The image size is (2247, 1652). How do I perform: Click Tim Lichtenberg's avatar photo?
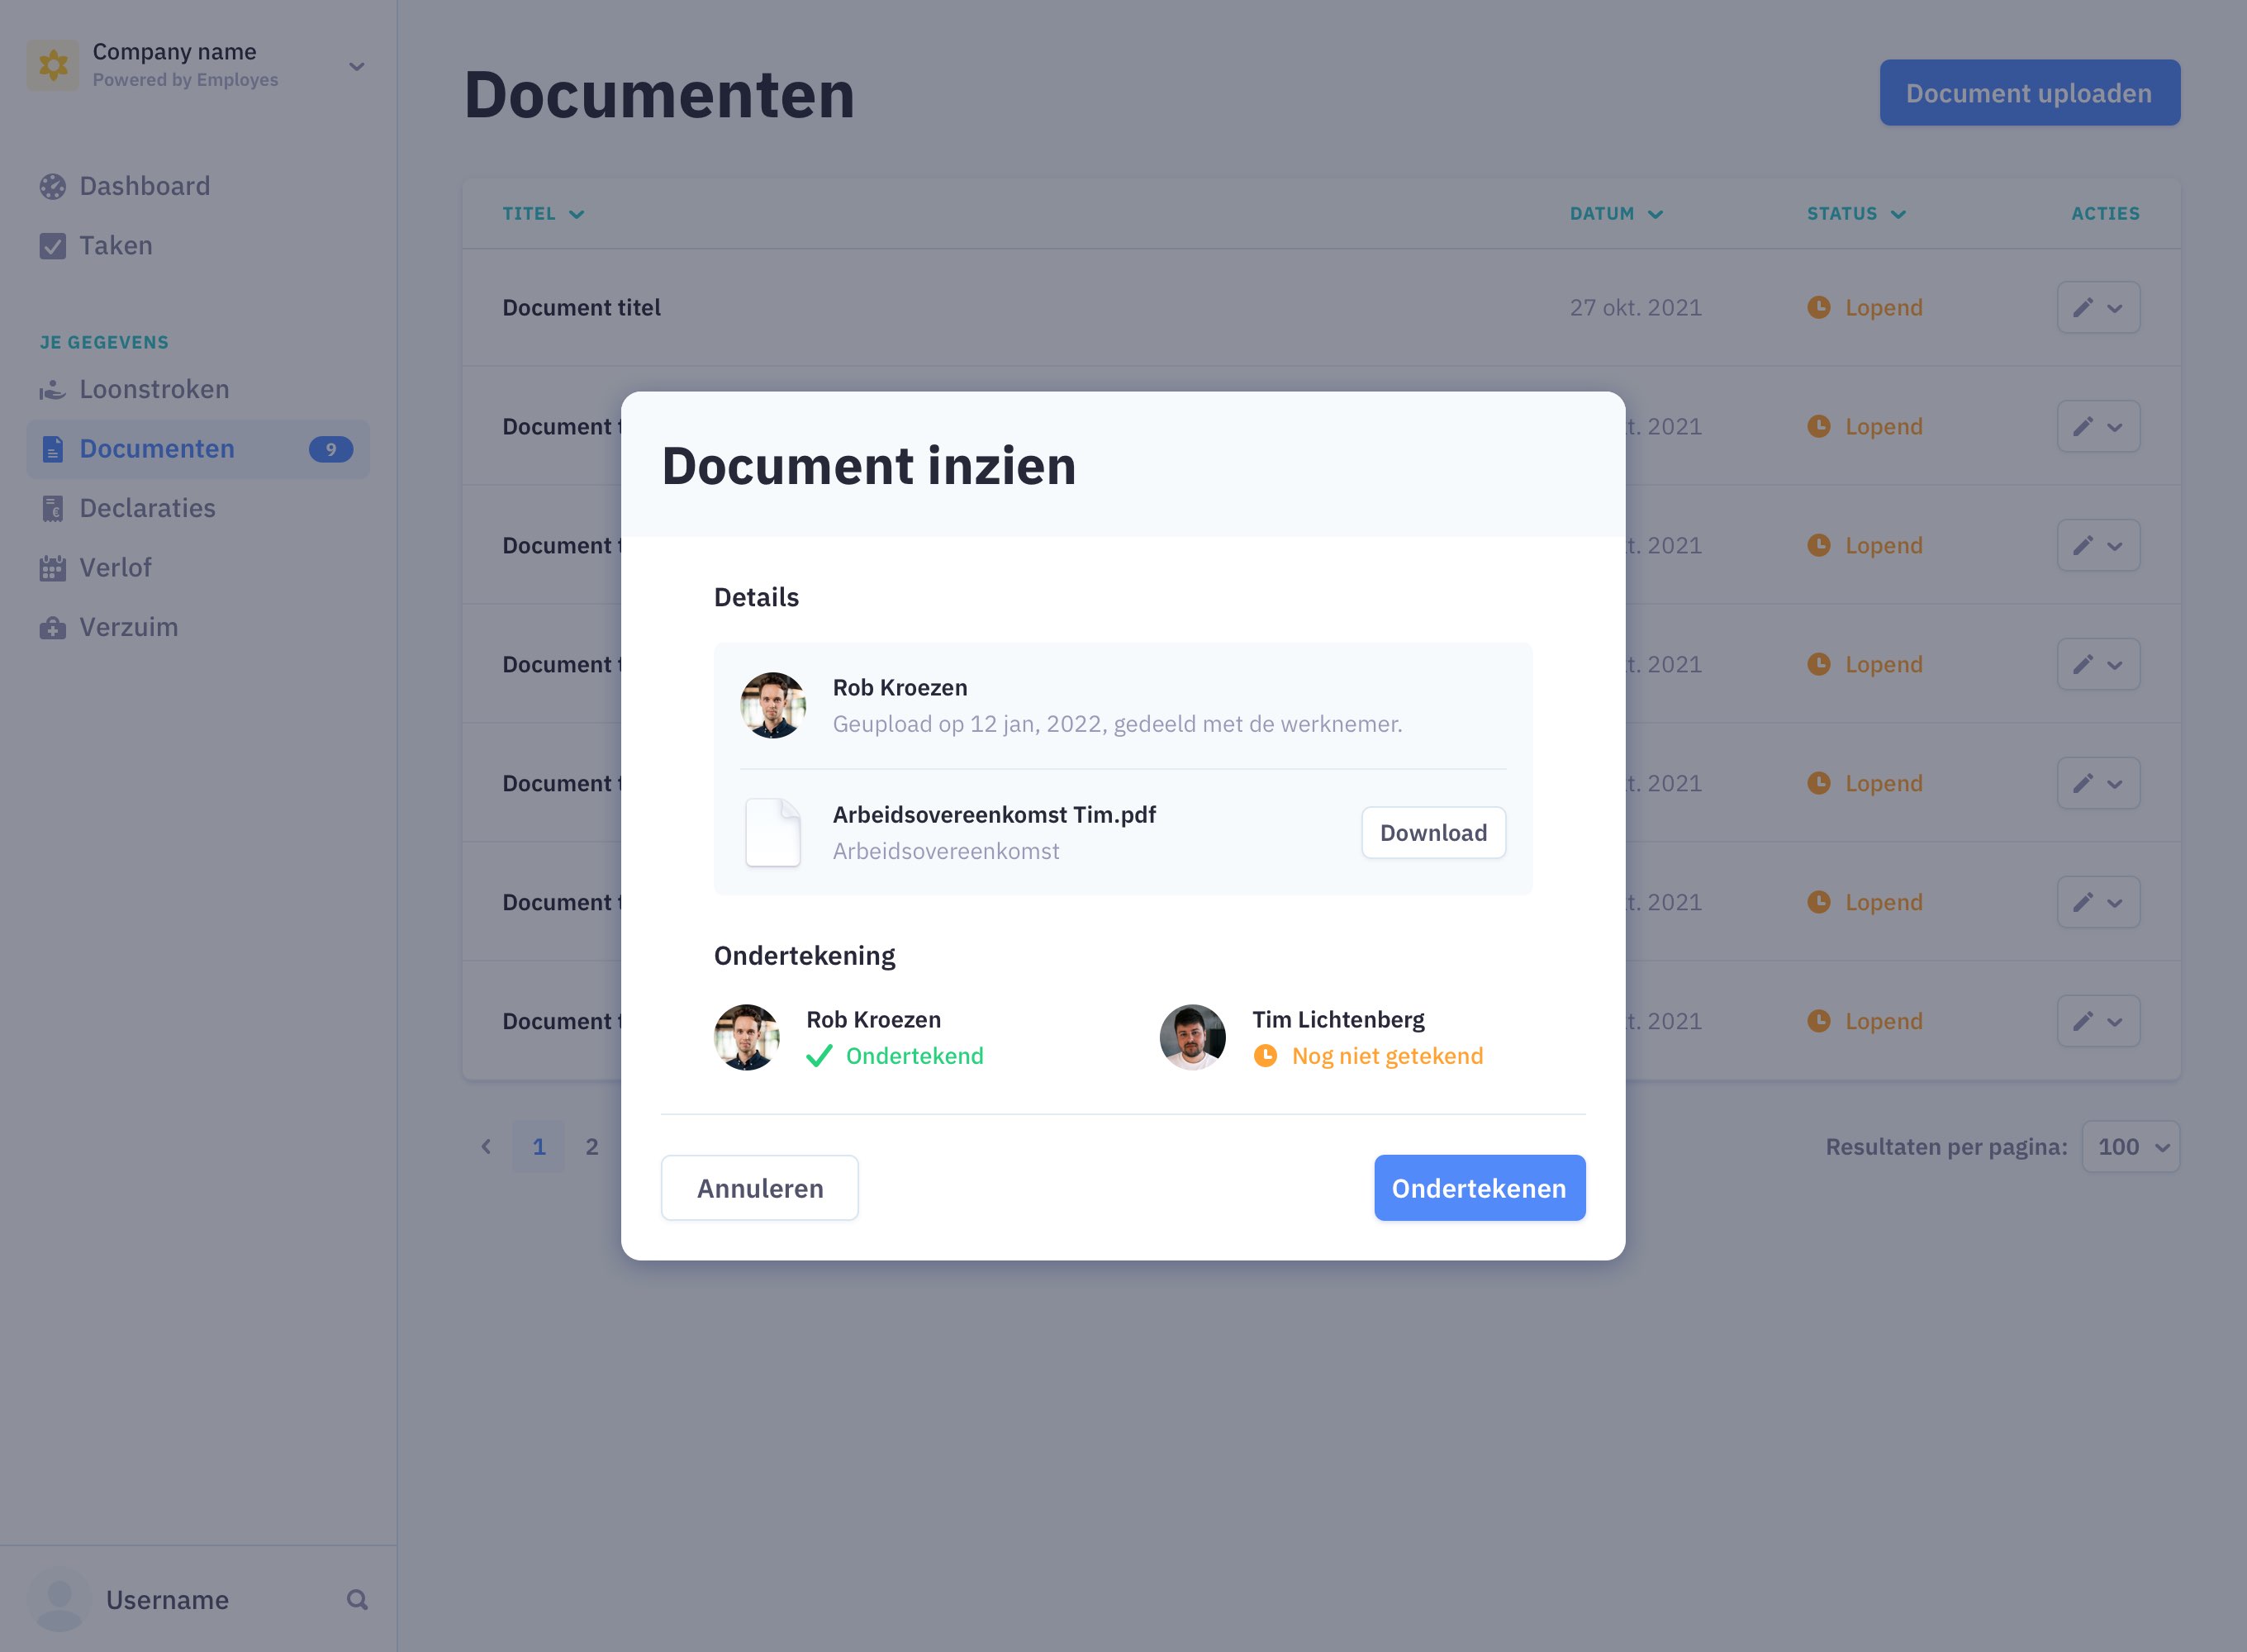click(1192, 1037)
